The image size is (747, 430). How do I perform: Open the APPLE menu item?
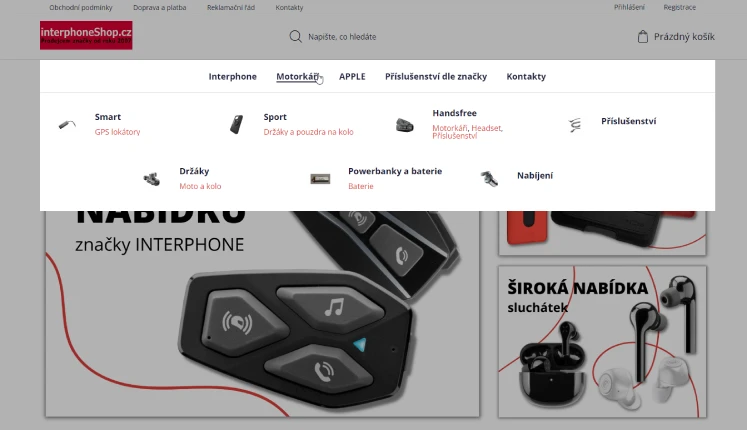pos(352,77)
